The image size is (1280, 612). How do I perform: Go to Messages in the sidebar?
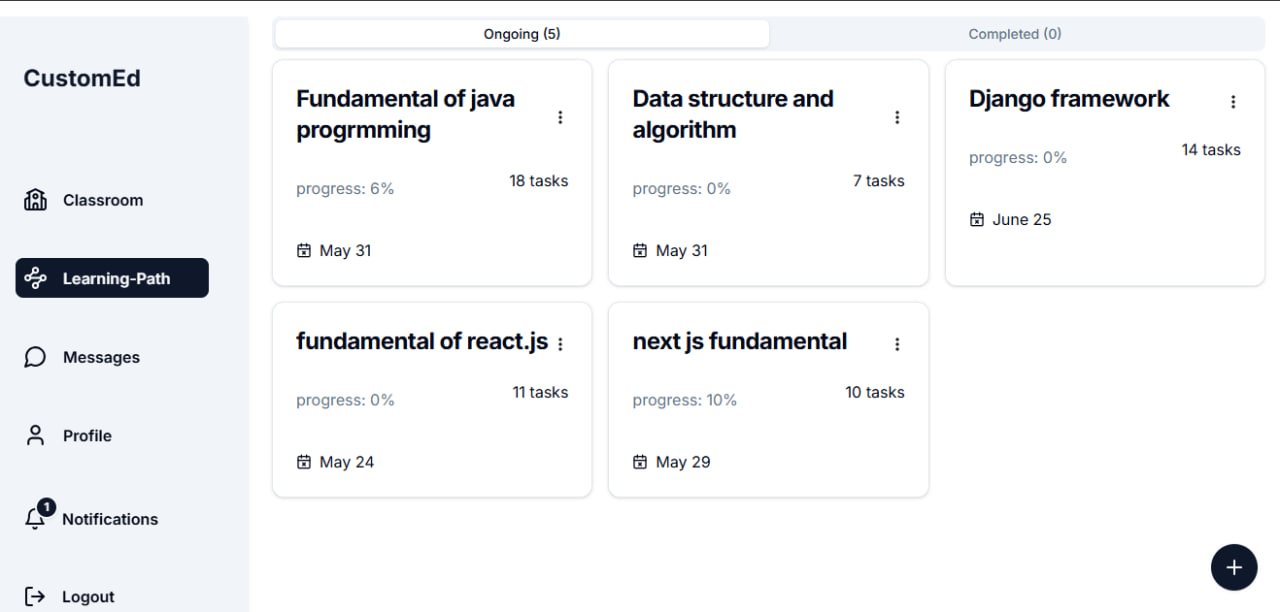[x=101, y=357]
